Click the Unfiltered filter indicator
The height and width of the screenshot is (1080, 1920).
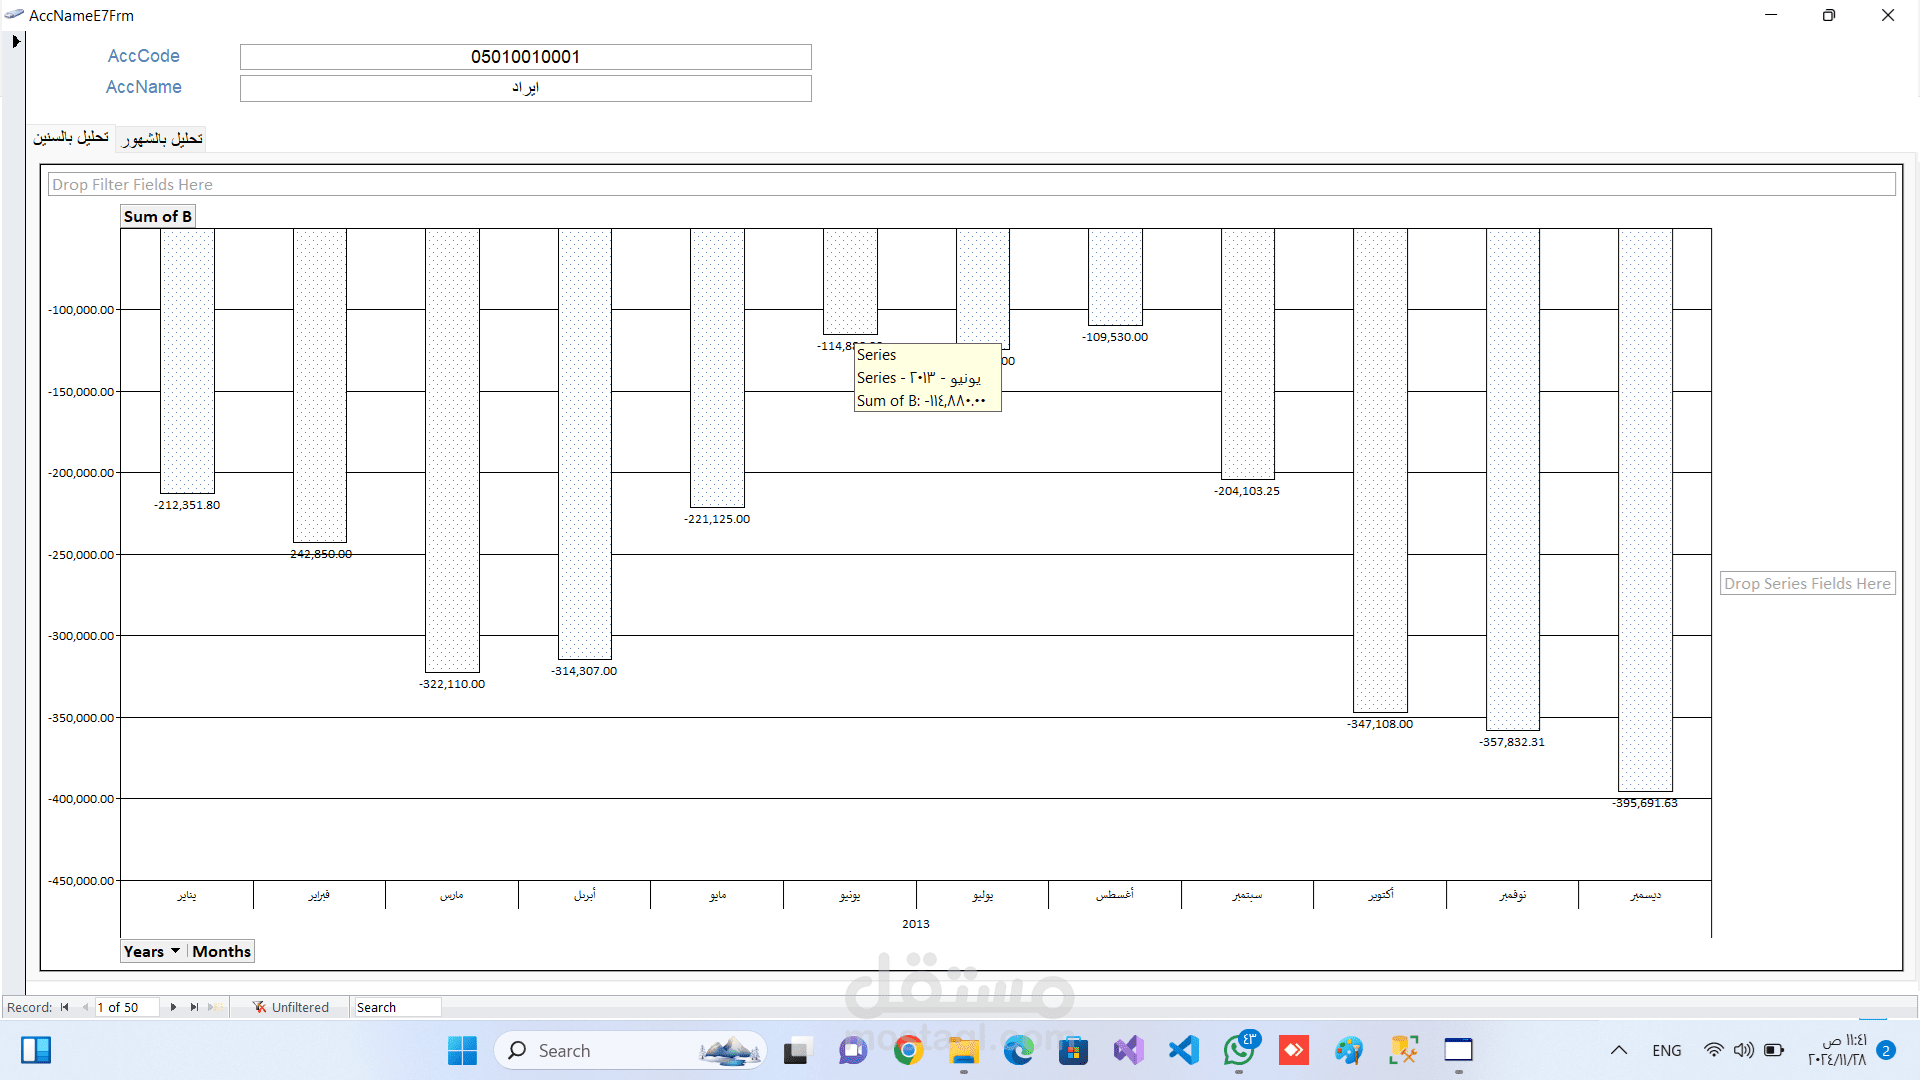point(291,1007)
